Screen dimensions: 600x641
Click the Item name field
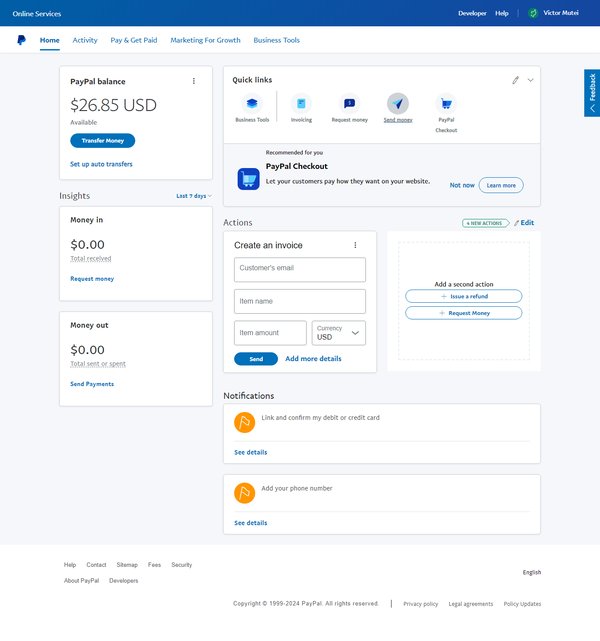coord(300,301)
